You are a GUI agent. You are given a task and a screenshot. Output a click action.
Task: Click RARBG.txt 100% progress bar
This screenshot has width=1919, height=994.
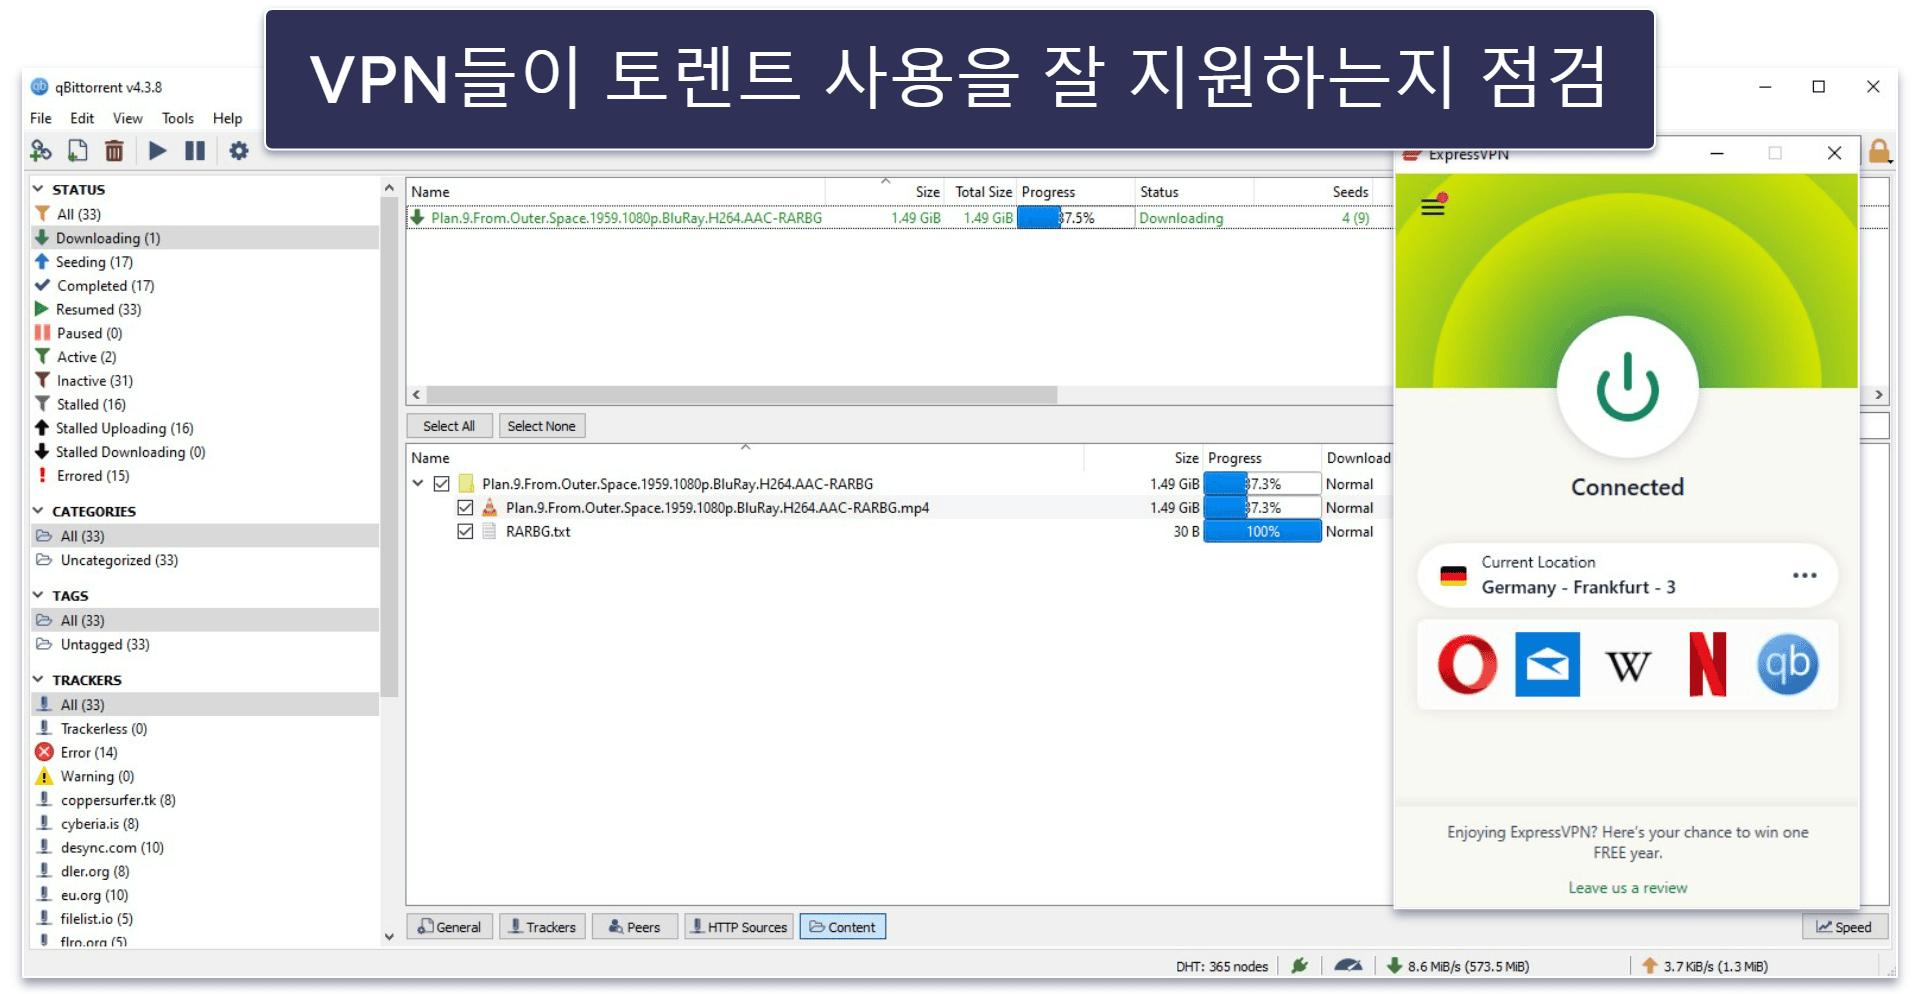pos(1262,532)
